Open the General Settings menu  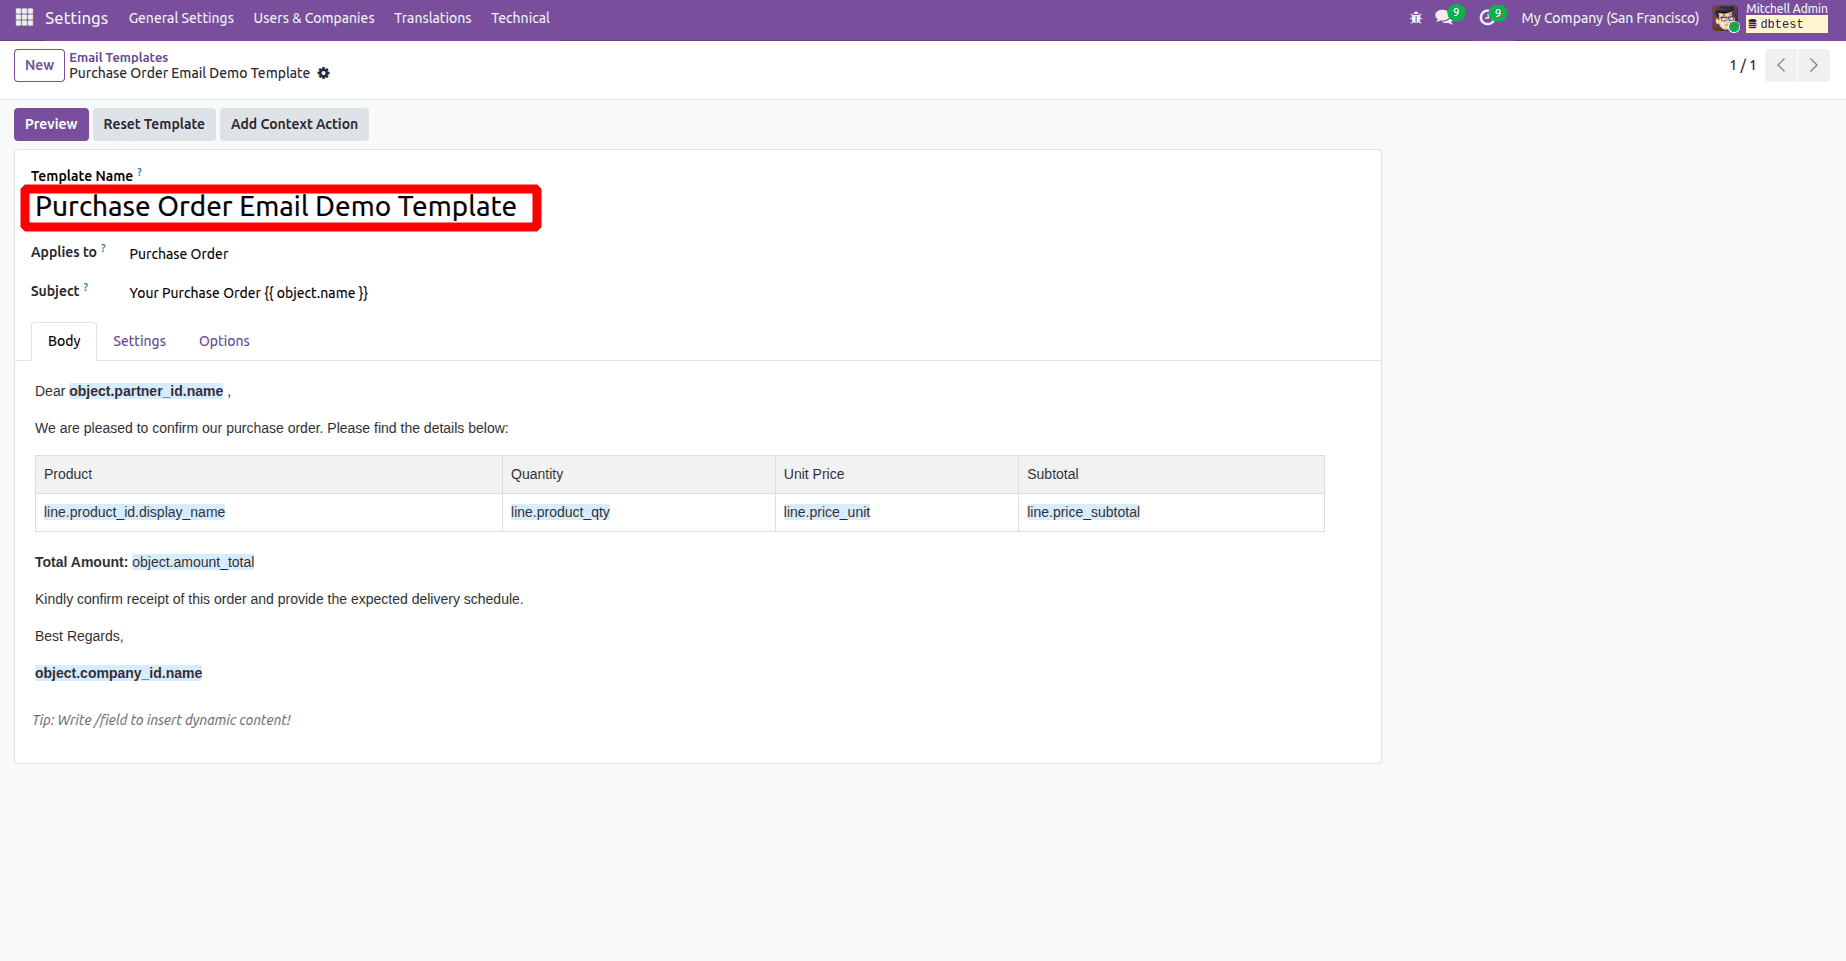181,18
